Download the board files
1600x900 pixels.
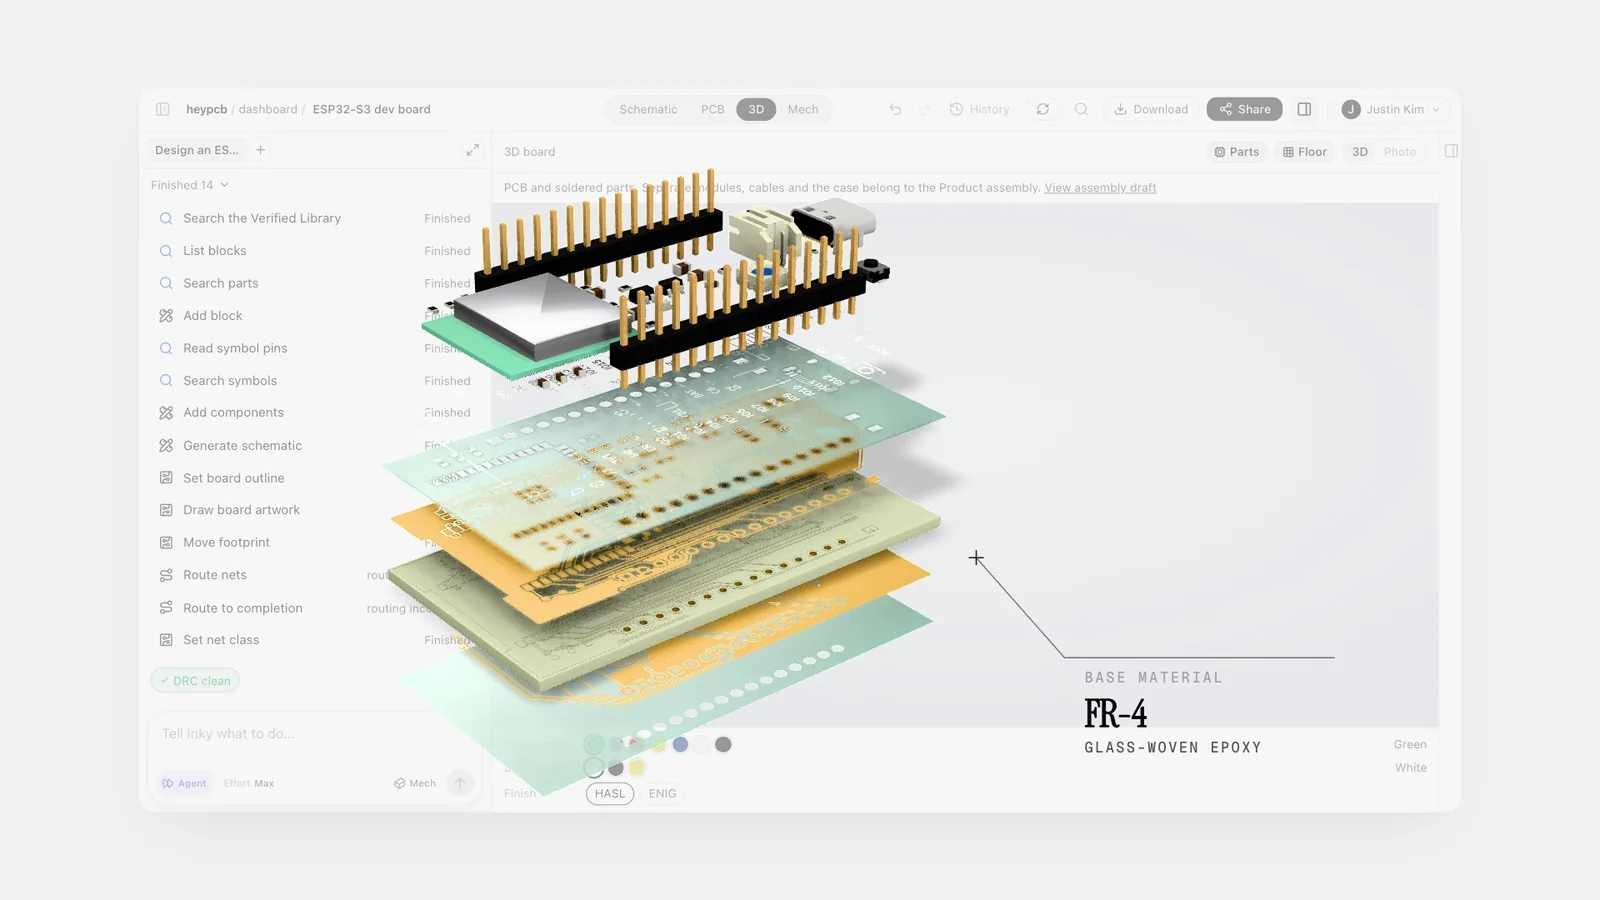[1151, 109]
